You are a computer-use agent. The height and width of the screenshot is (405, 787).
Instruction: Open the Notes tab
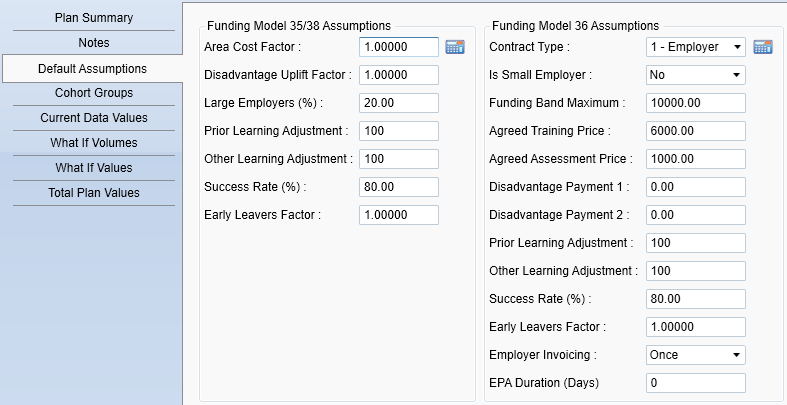click(94, 43)
